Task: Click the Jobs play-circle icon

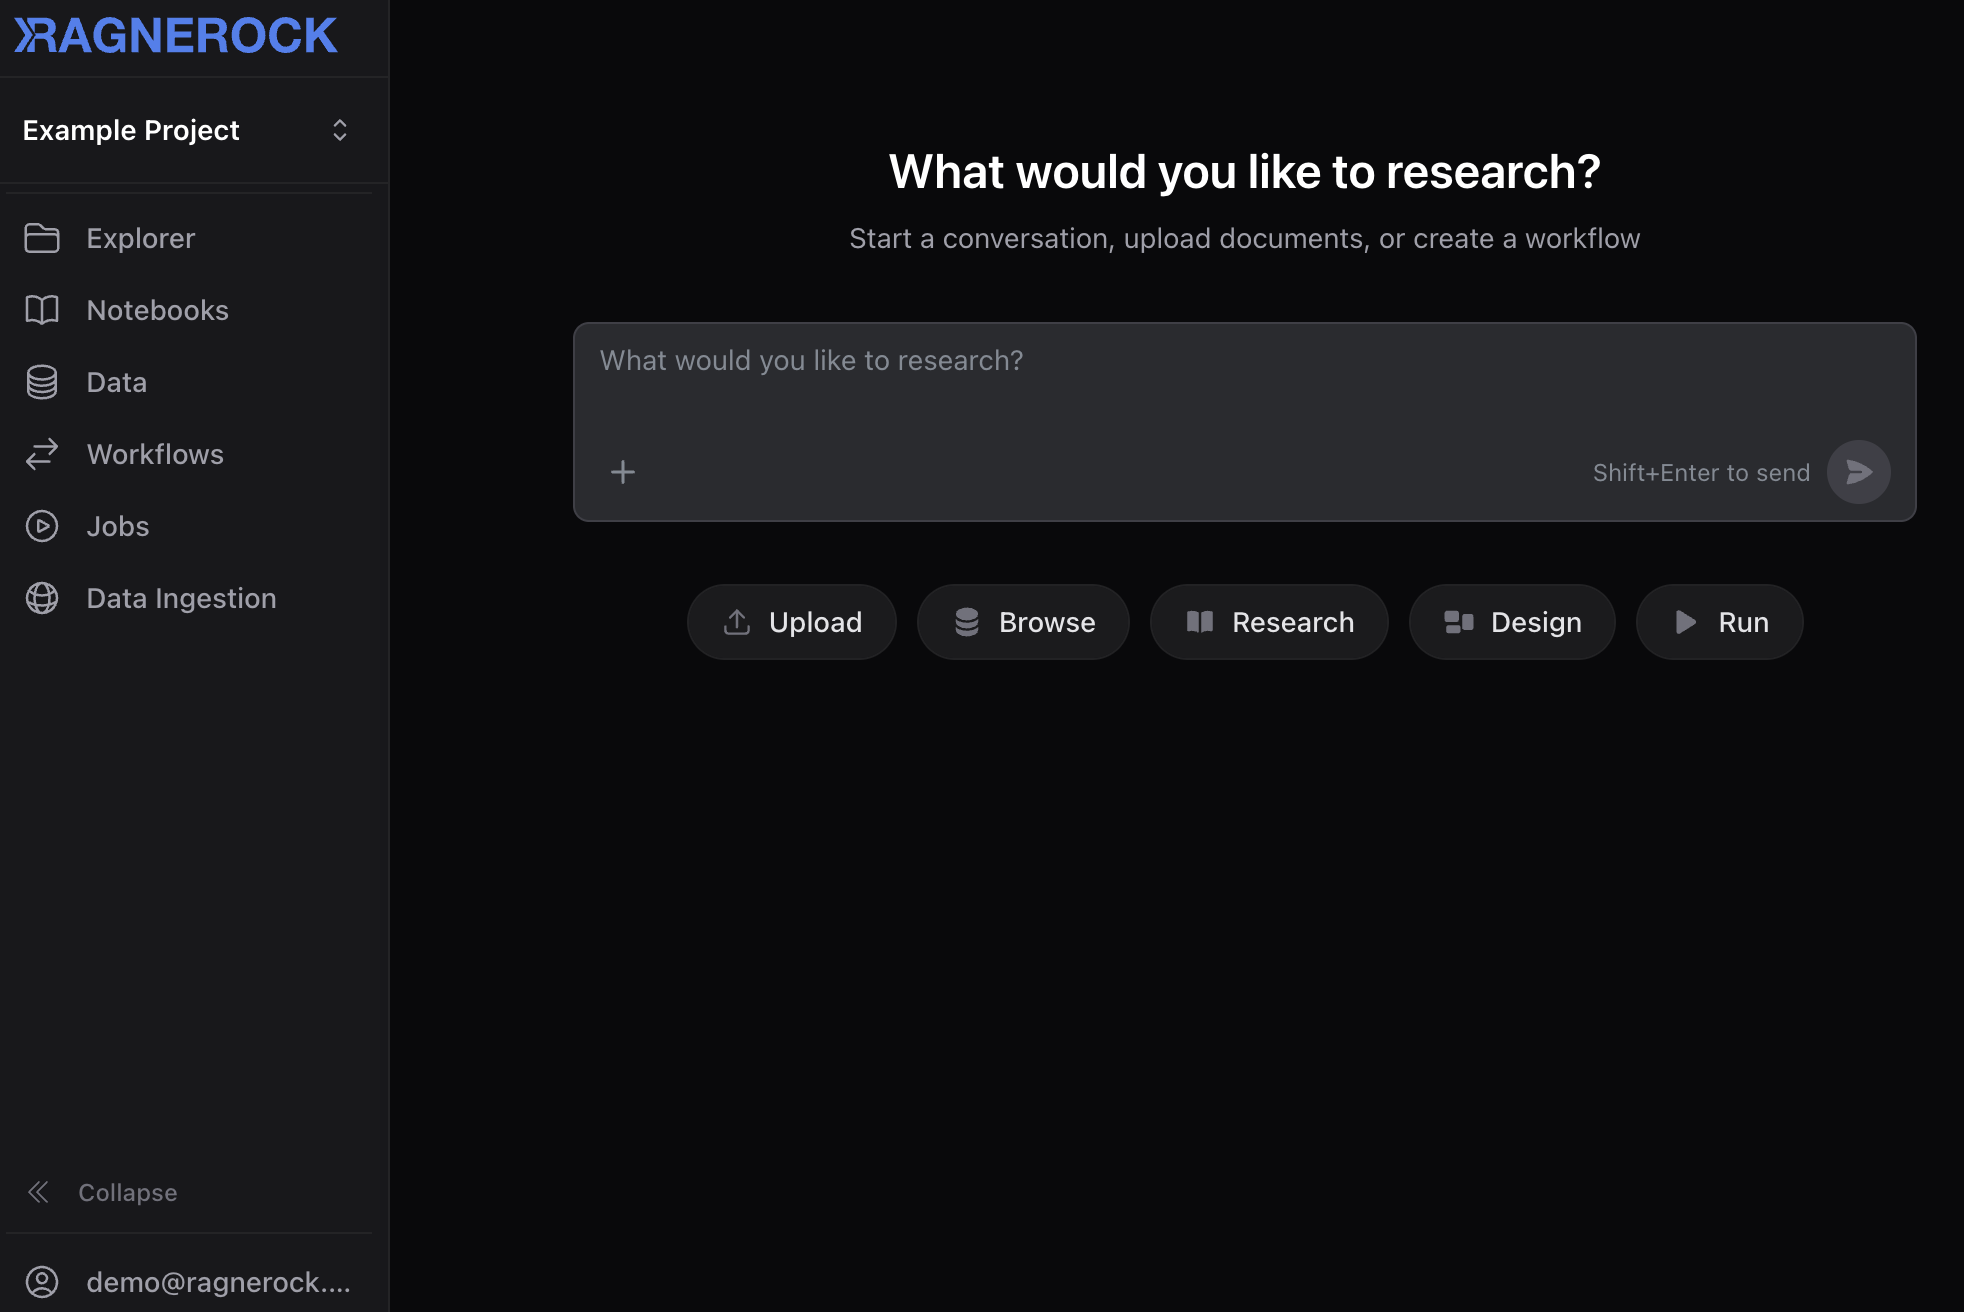Action: 42,526
